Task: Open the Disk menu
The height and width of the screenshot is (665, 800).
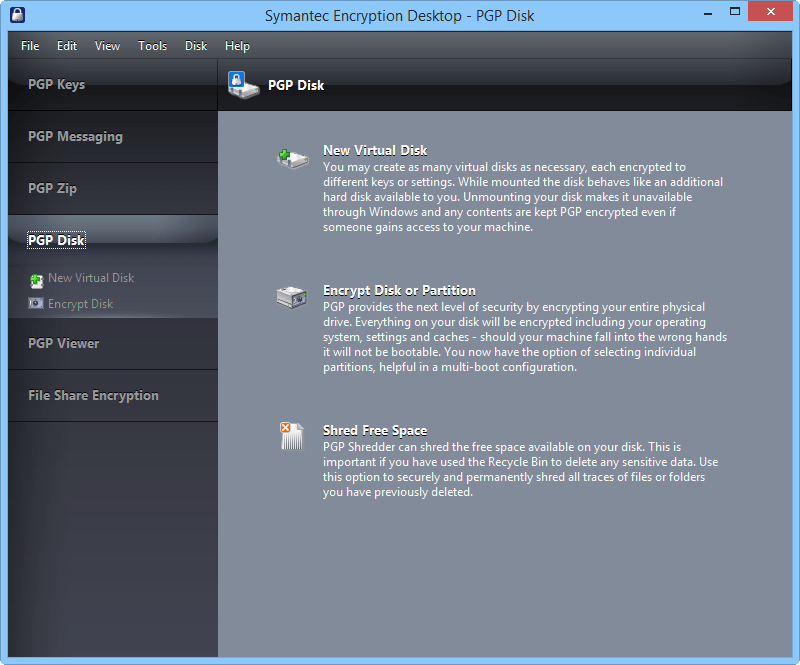Action: tap(195, 46)
